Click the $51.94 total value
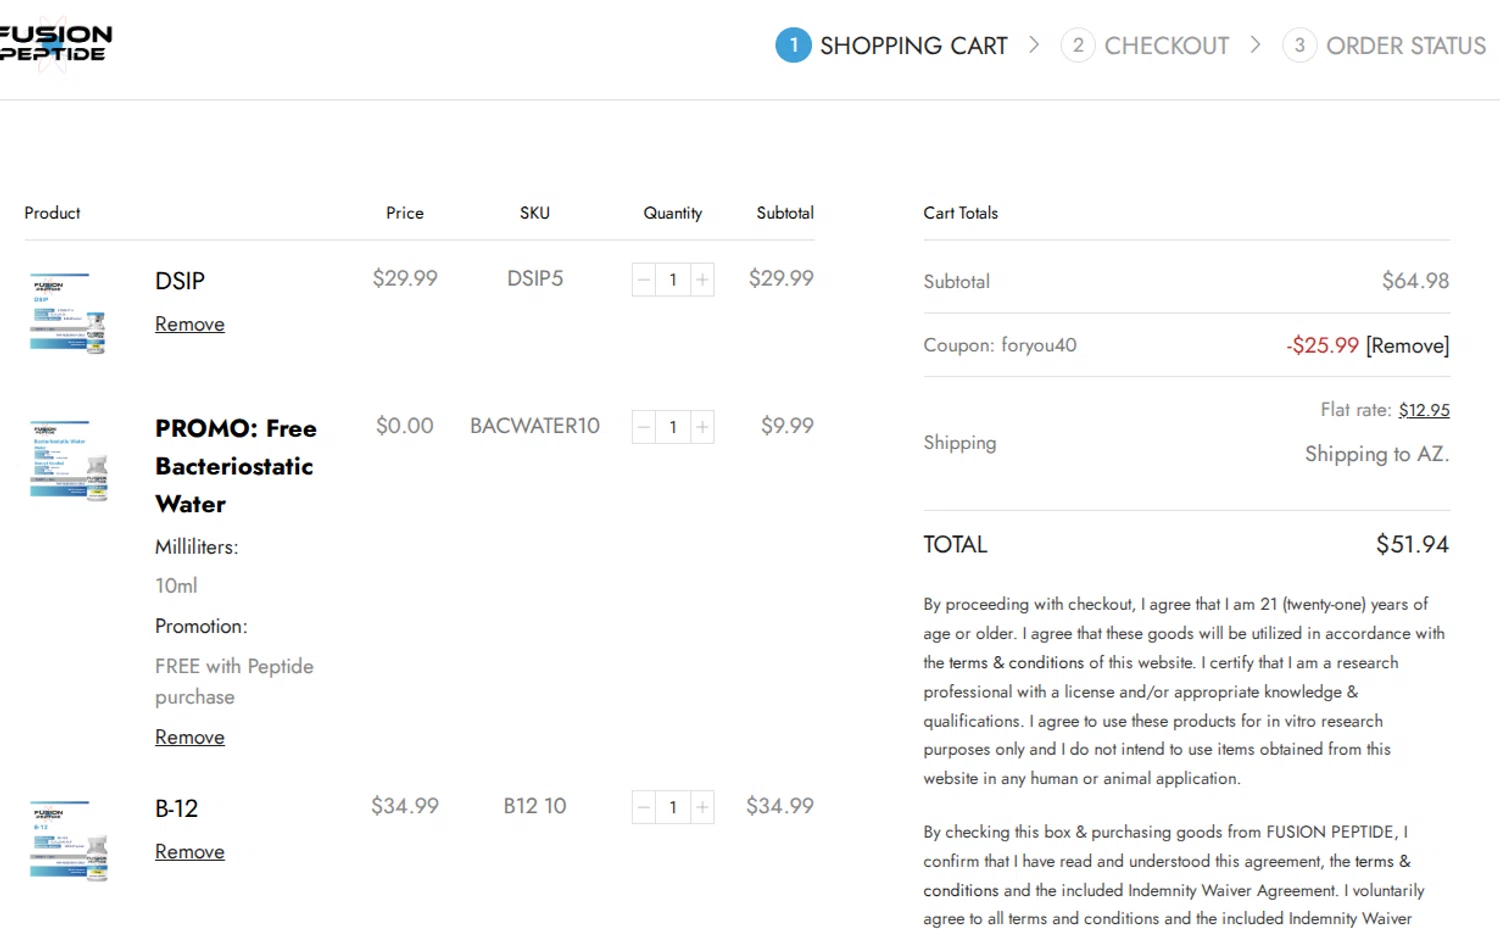The width and height of the screenshot is (1500, 929). pos(1412,545)
